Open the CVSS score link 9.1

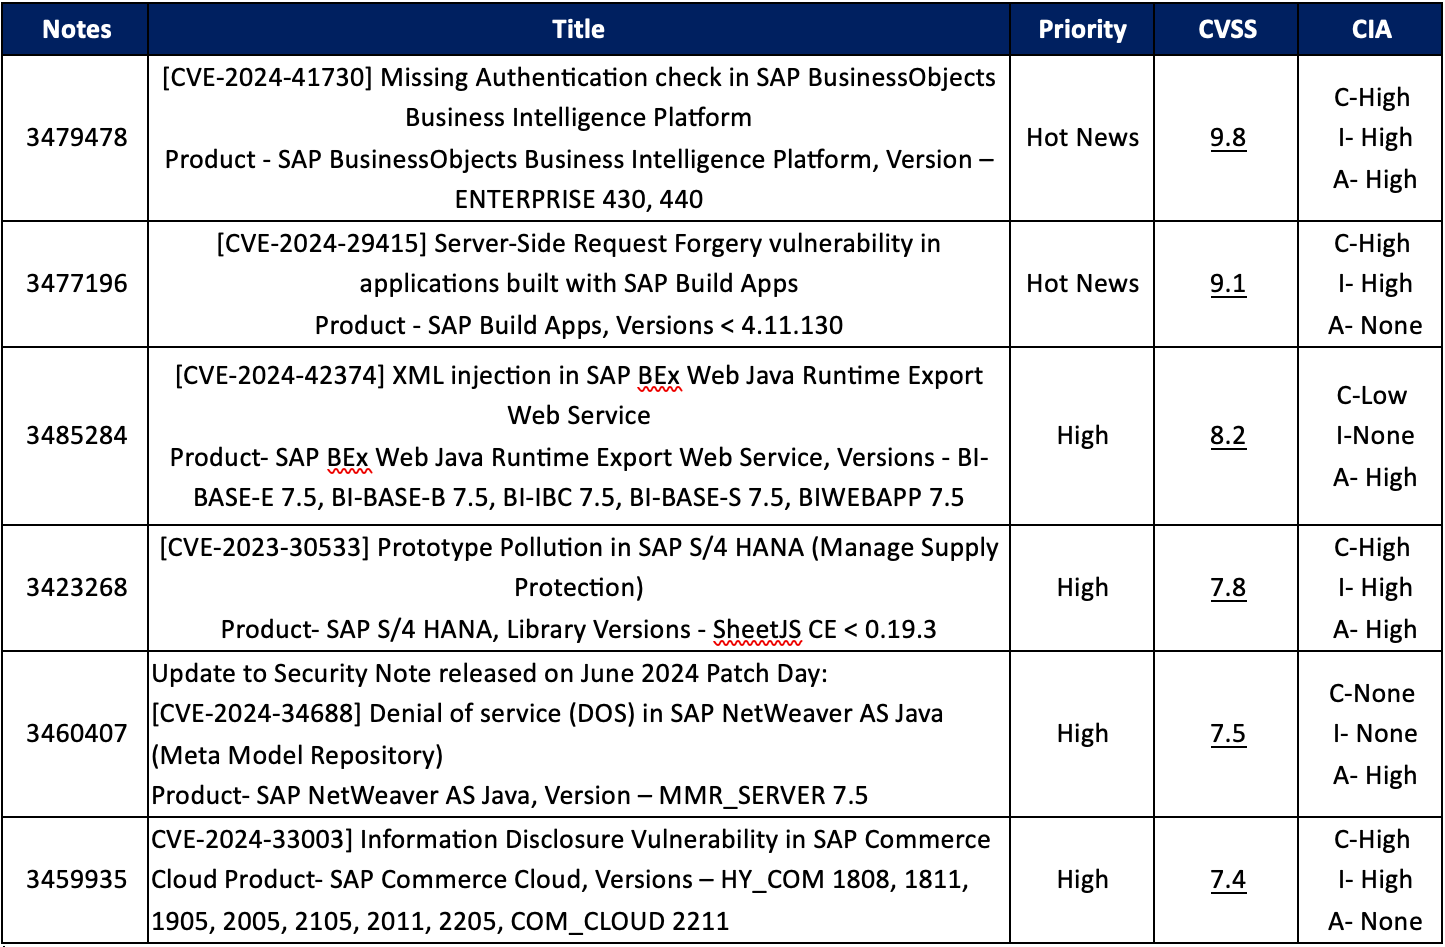click(1227, 284)
